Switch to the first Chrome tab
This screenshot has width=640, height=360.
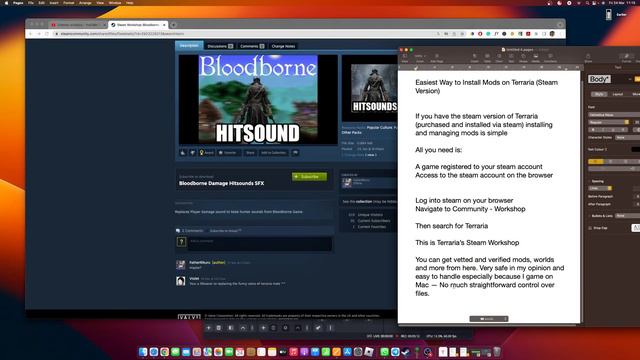pyautogui.click(x=77, y=25)
